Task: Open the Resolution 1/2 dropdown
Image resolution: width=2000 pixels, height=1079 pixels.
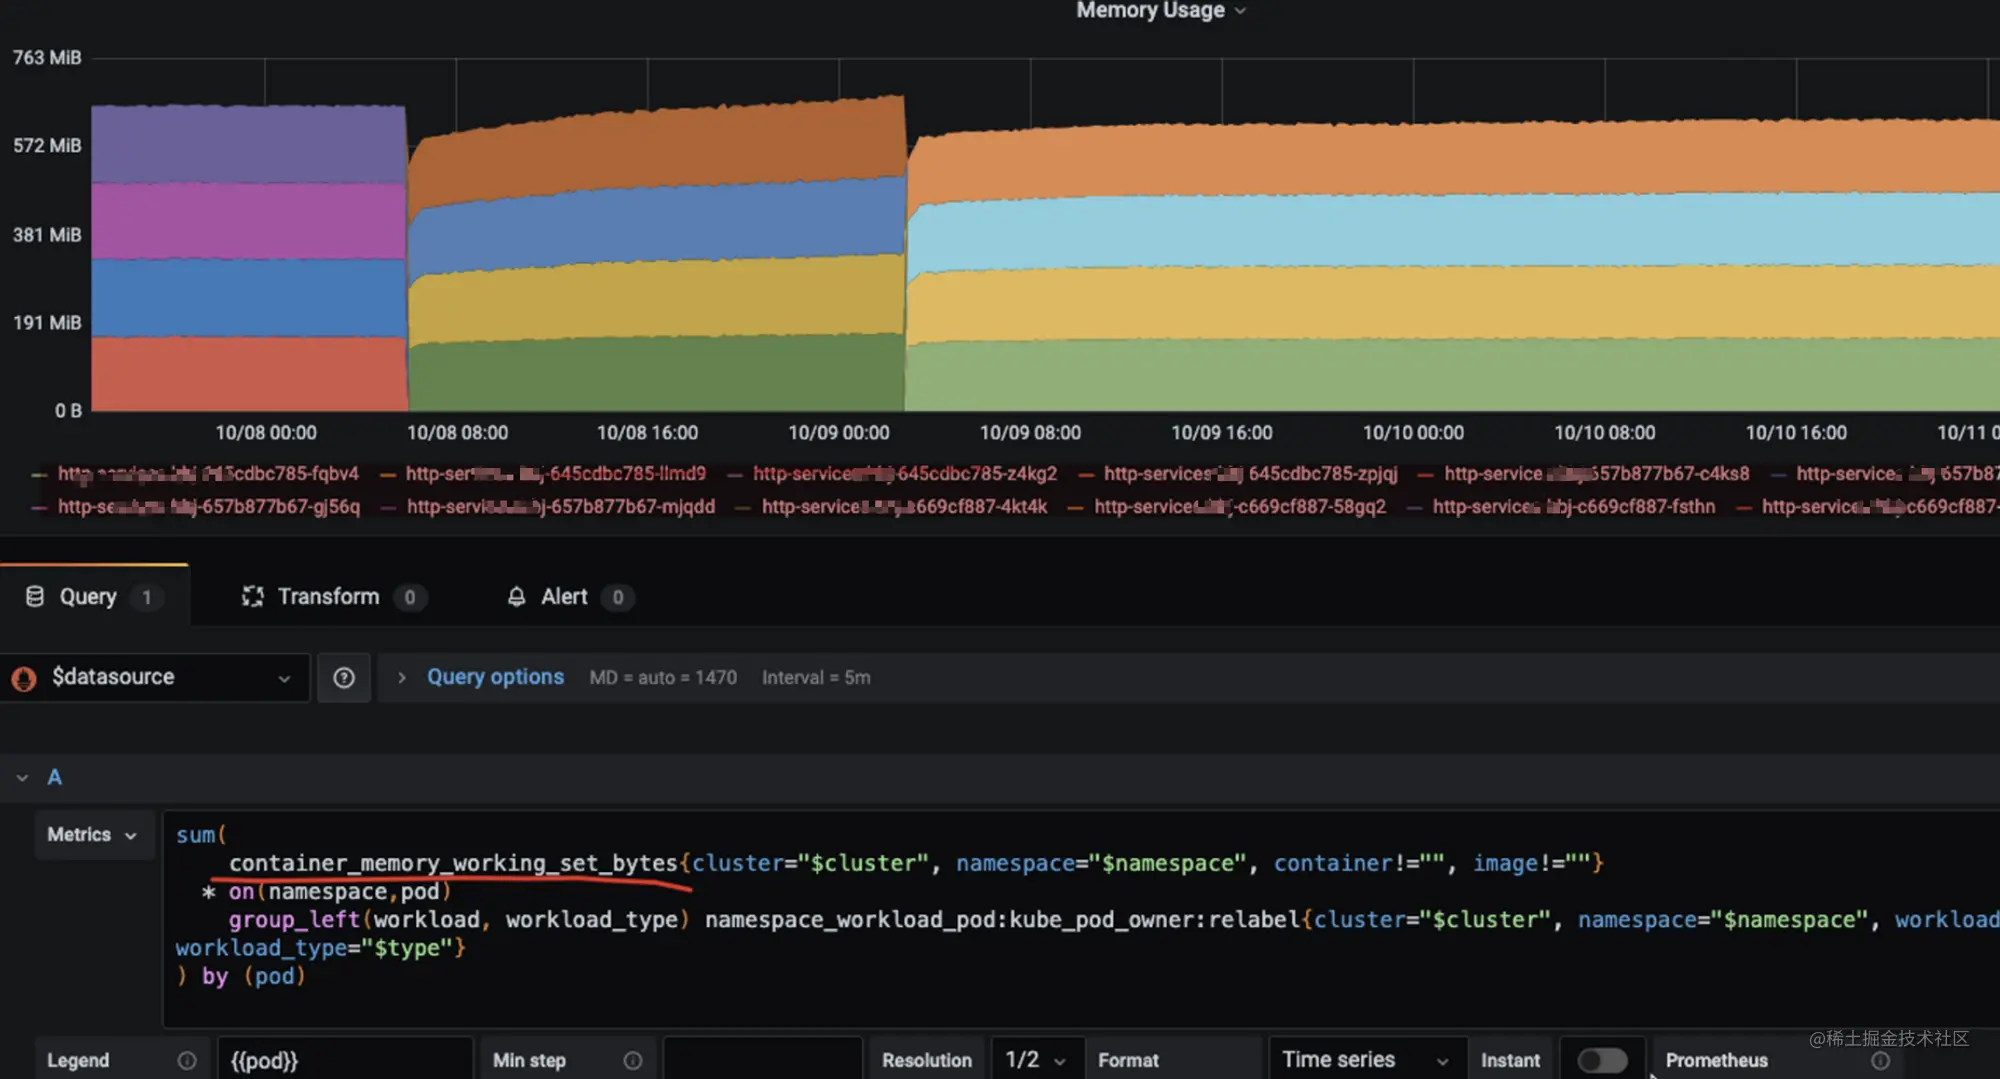Action: click(x=1035, y=1060)
